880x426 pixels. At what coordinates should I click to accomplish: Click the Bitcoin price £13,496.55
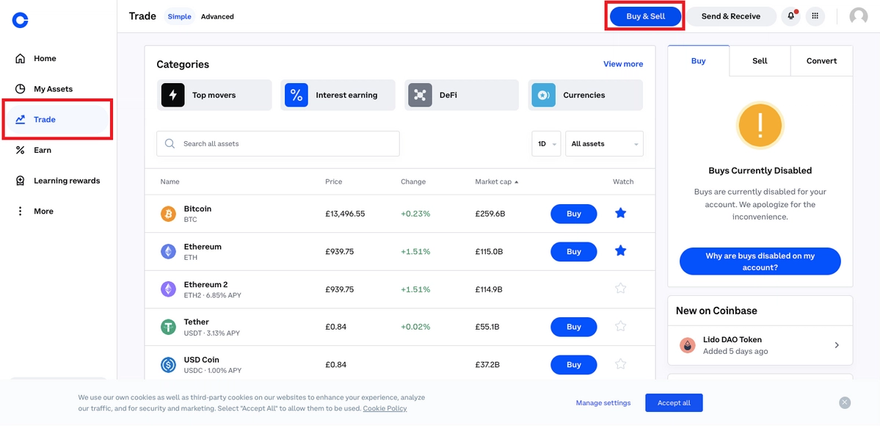tap(345, 214)
